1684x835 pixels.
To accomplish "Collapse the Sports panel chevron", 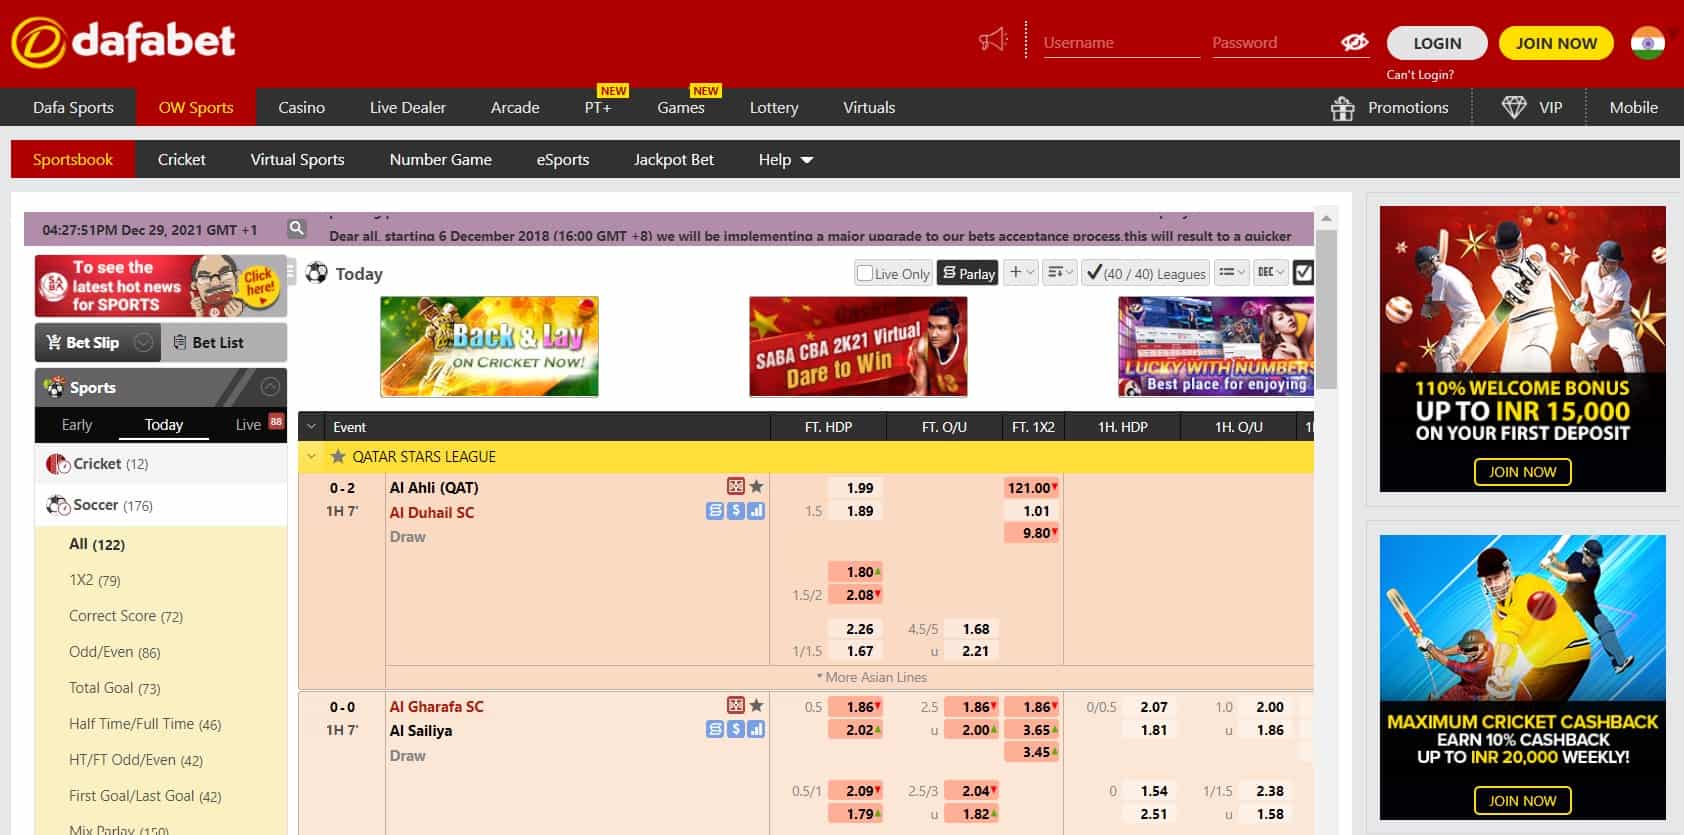I will pos(270,387).
